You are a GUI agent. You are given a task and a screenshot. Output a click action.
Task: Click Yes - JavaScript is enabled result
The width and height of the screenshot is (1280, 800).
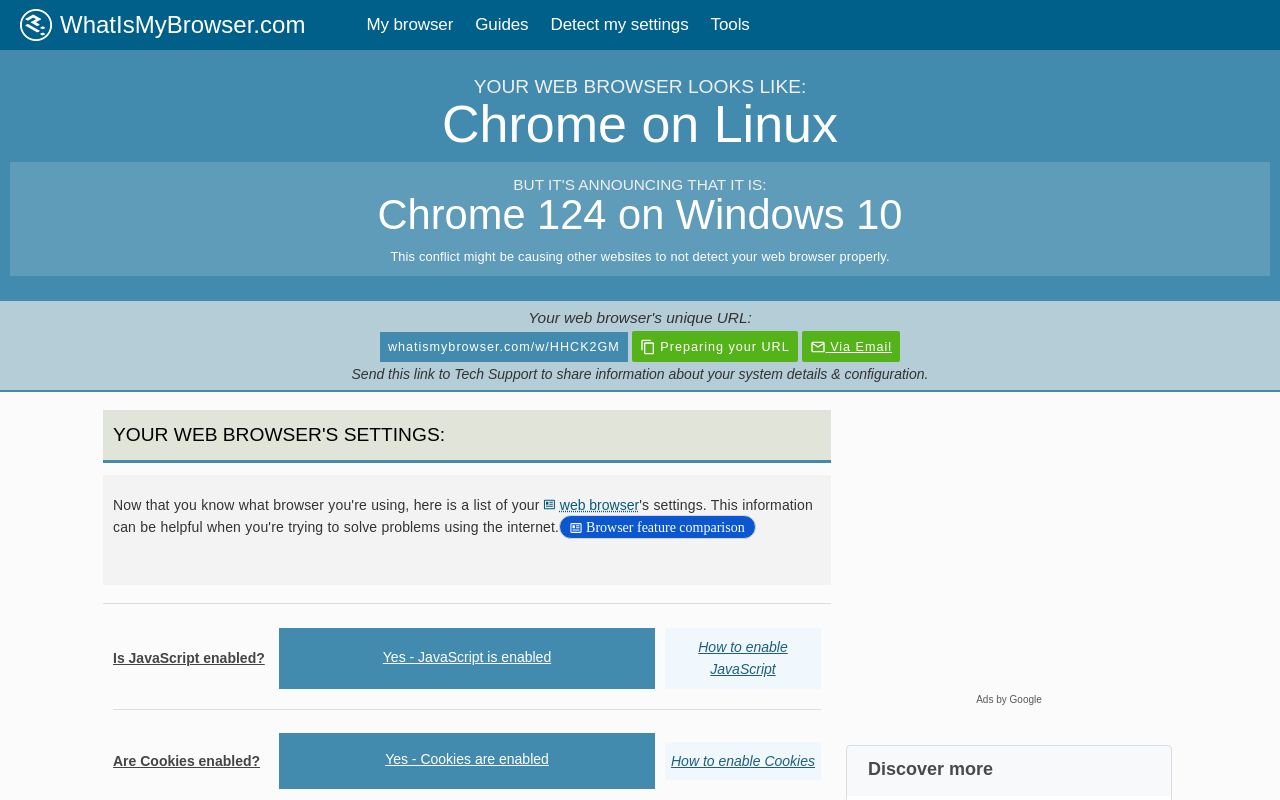(467, 658)
